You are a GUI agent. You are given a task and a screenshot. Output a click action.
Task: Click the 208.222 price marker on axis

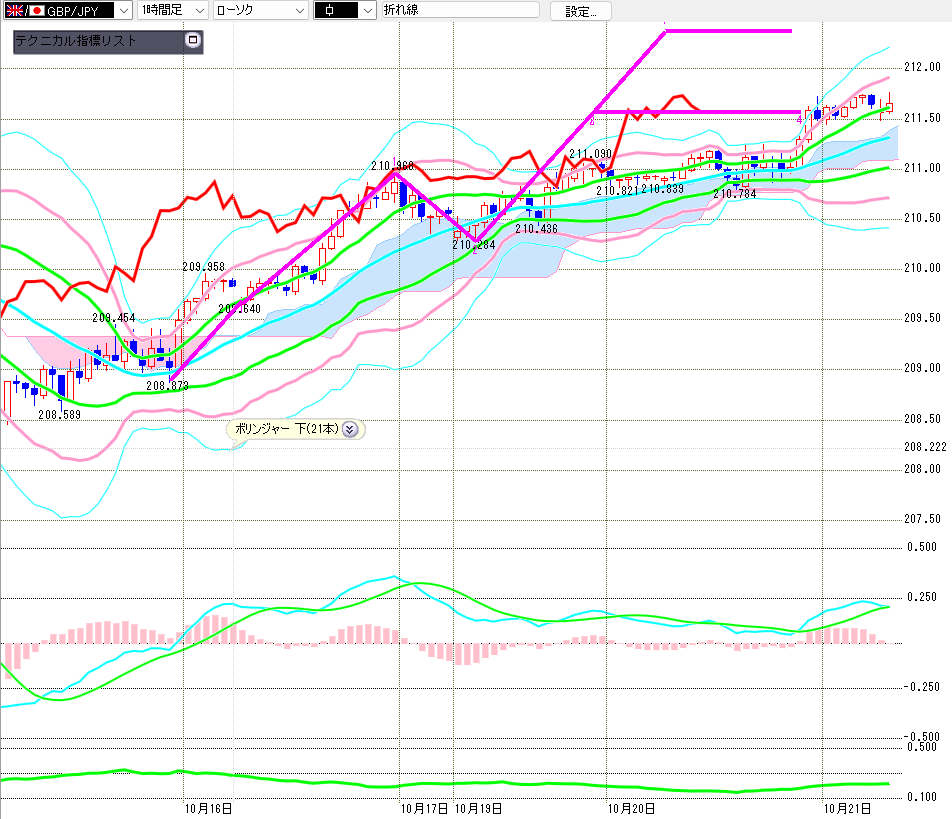coord(925,447)
